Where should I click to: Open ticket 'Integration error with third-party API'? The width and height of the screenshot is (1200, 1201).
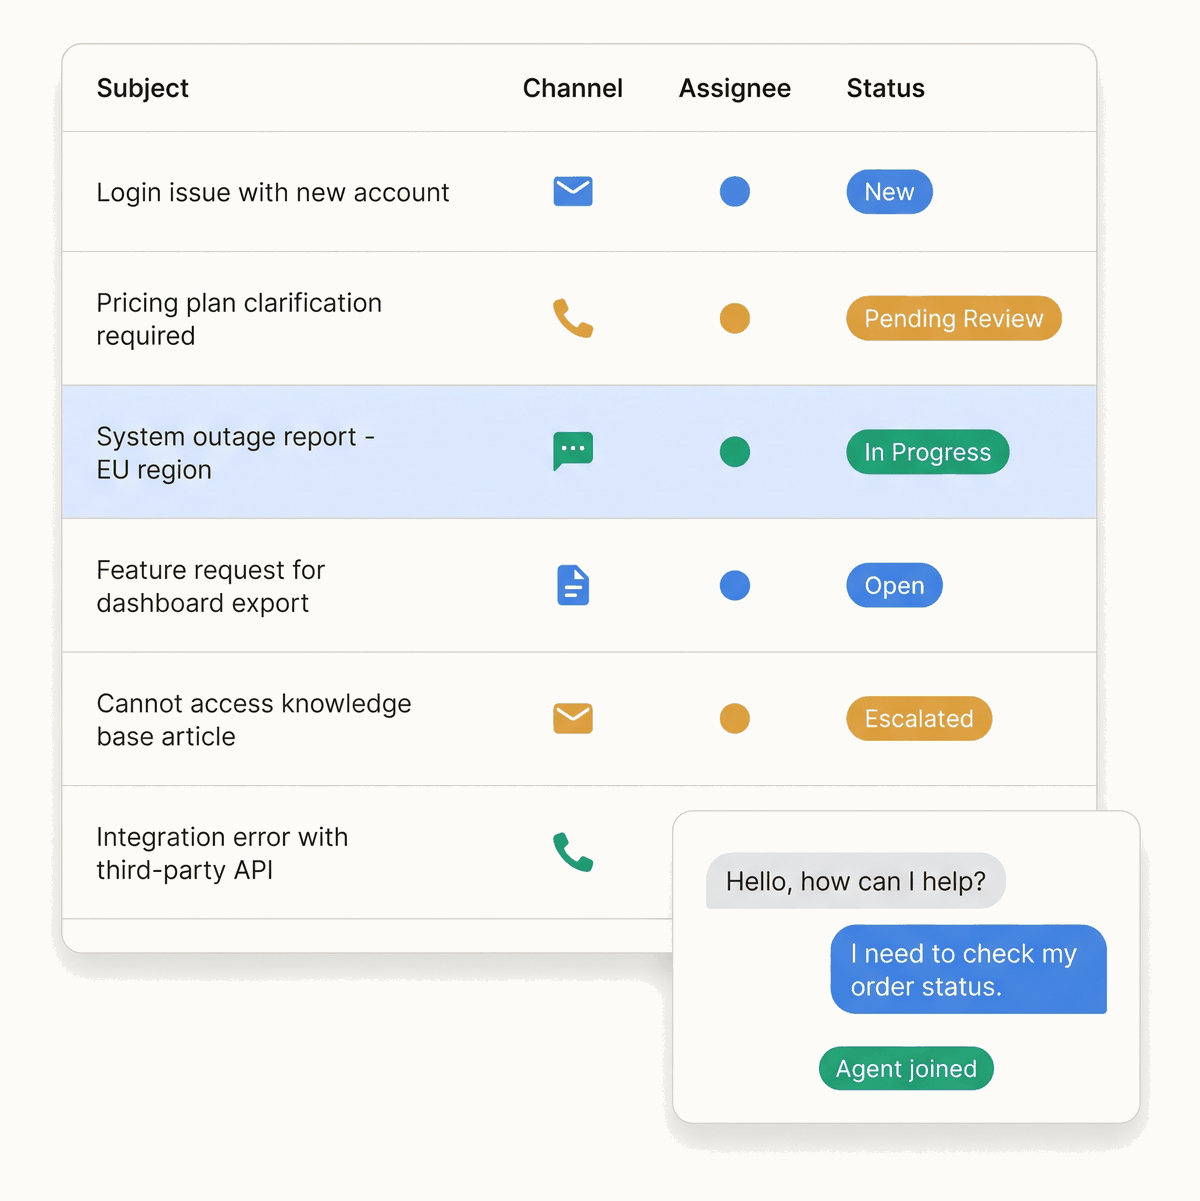222,853
